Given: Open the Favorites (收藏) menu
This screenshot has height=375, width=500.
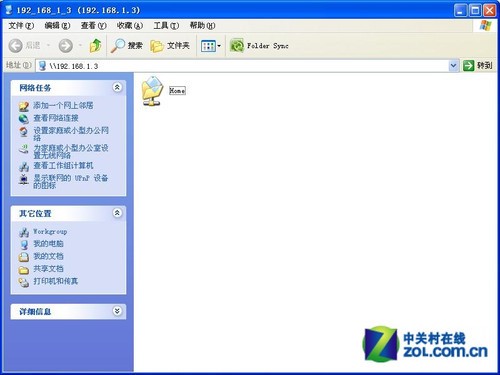Looking at the screenshot, I should [130, 25].
